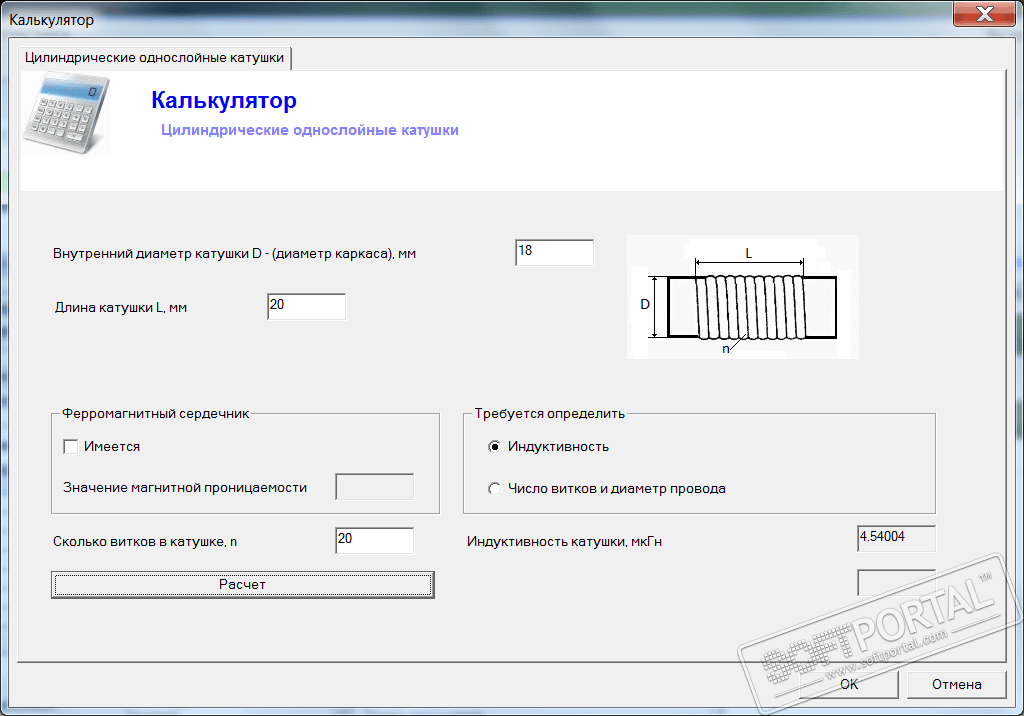Open the Цилиндрические однослойные катушки tab
Image resolution: width=1024 pixels, height=716 pixels.
[x=155, y=57]
